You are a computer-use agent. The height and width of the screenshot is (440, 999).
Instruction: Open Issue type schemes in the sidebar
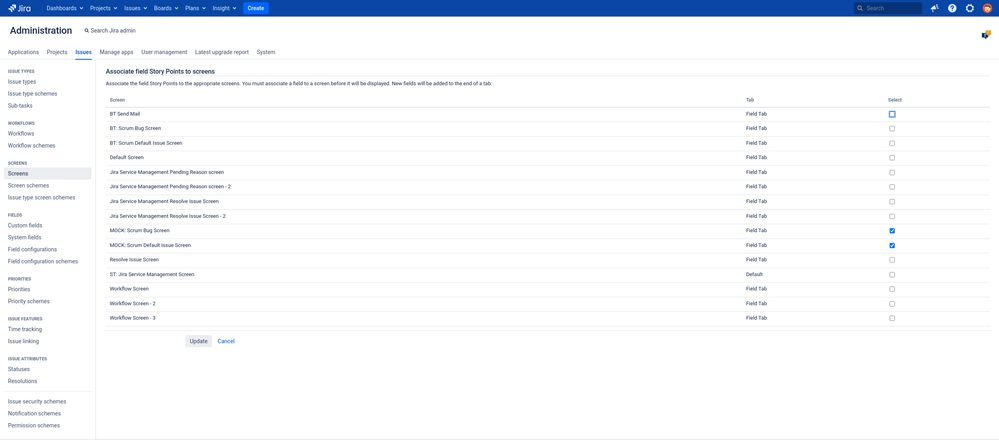[32, 94]
